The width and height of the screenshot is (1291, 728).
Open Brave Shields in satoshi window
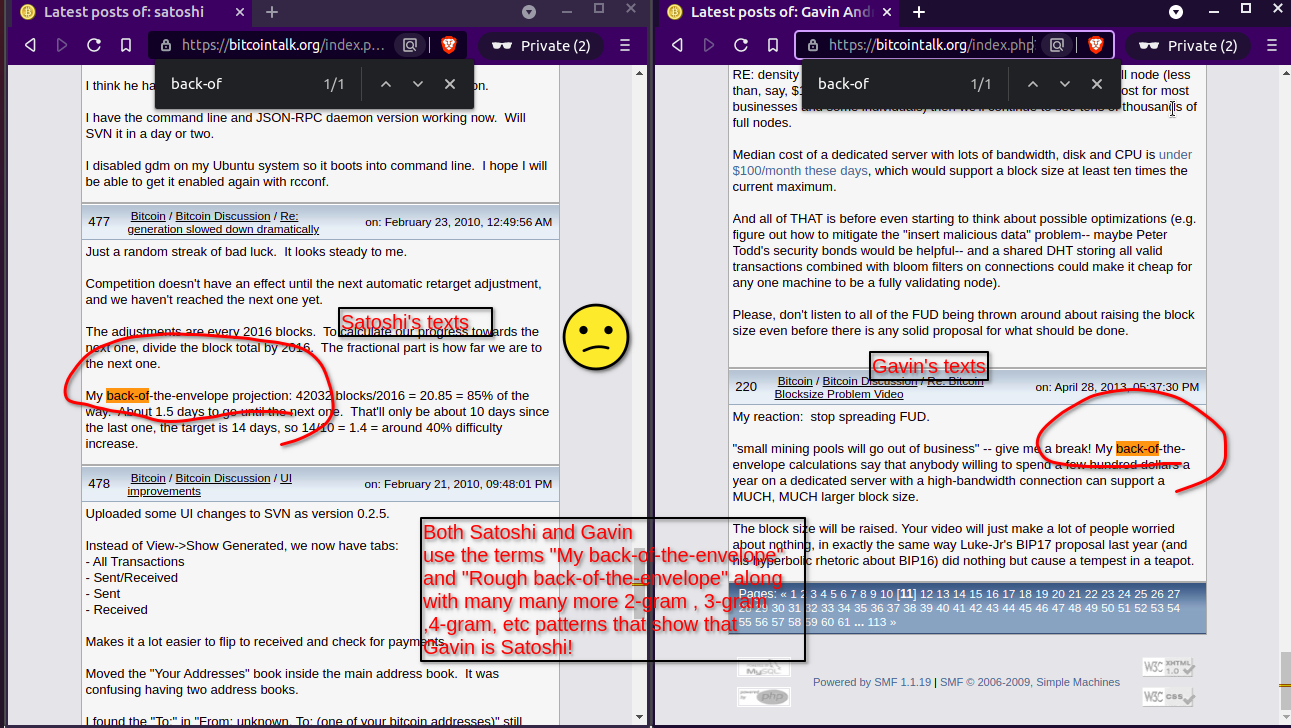pyautogui.click(x=449, y=45)
